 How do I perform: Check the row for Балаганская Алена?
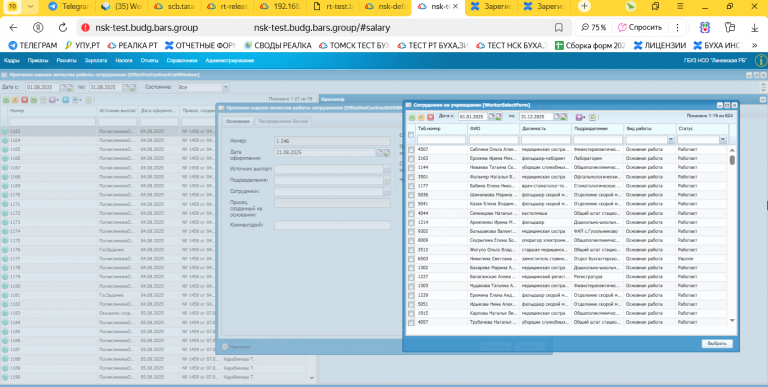click(411, 277)
